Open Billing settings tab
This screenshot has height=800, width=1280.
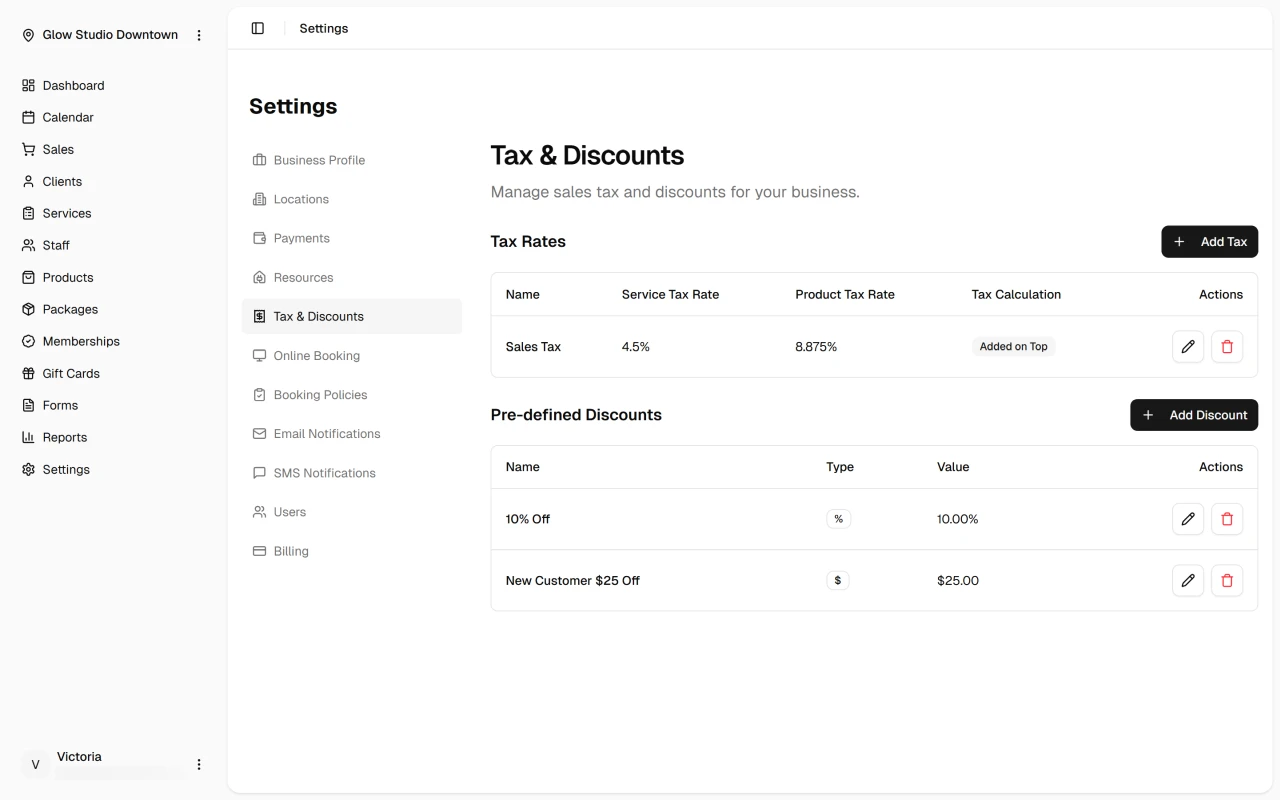[352, 550]
